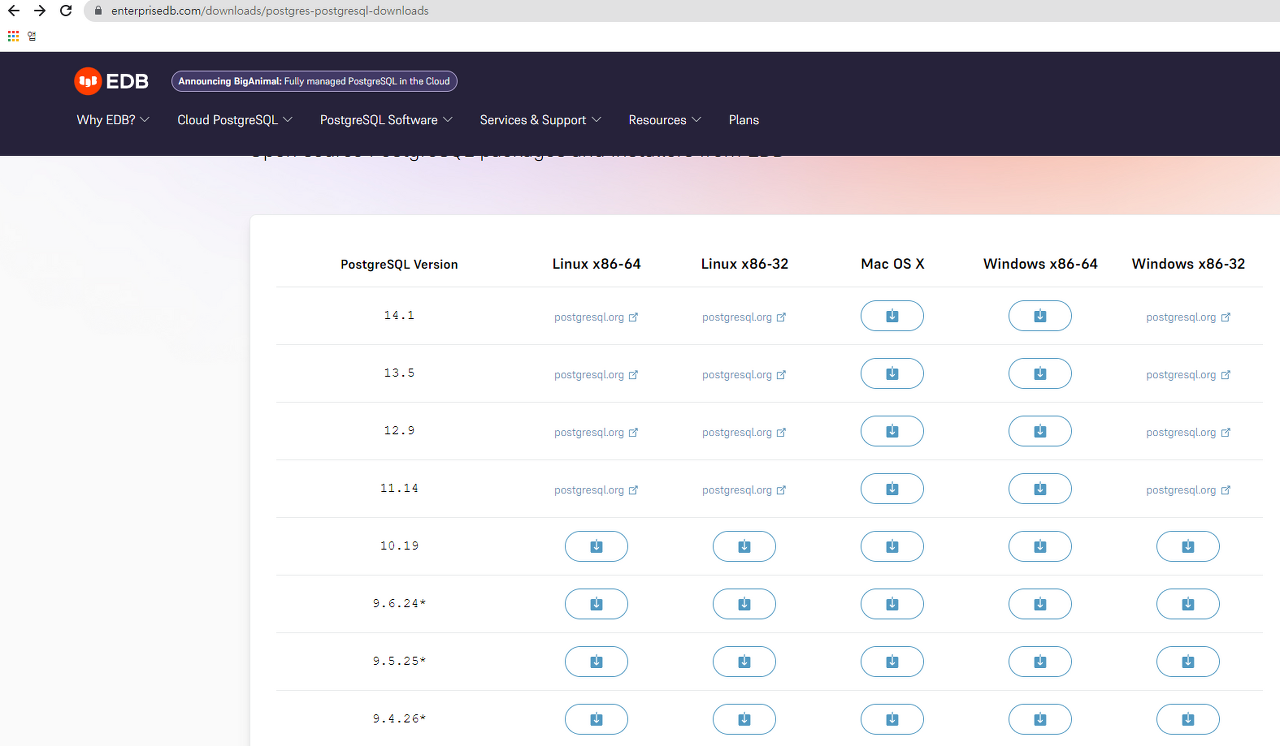Download PostgreSQL 12.9 for Windows x86-64
This screenshot has width=1280, height=746.
[1040, 432]
